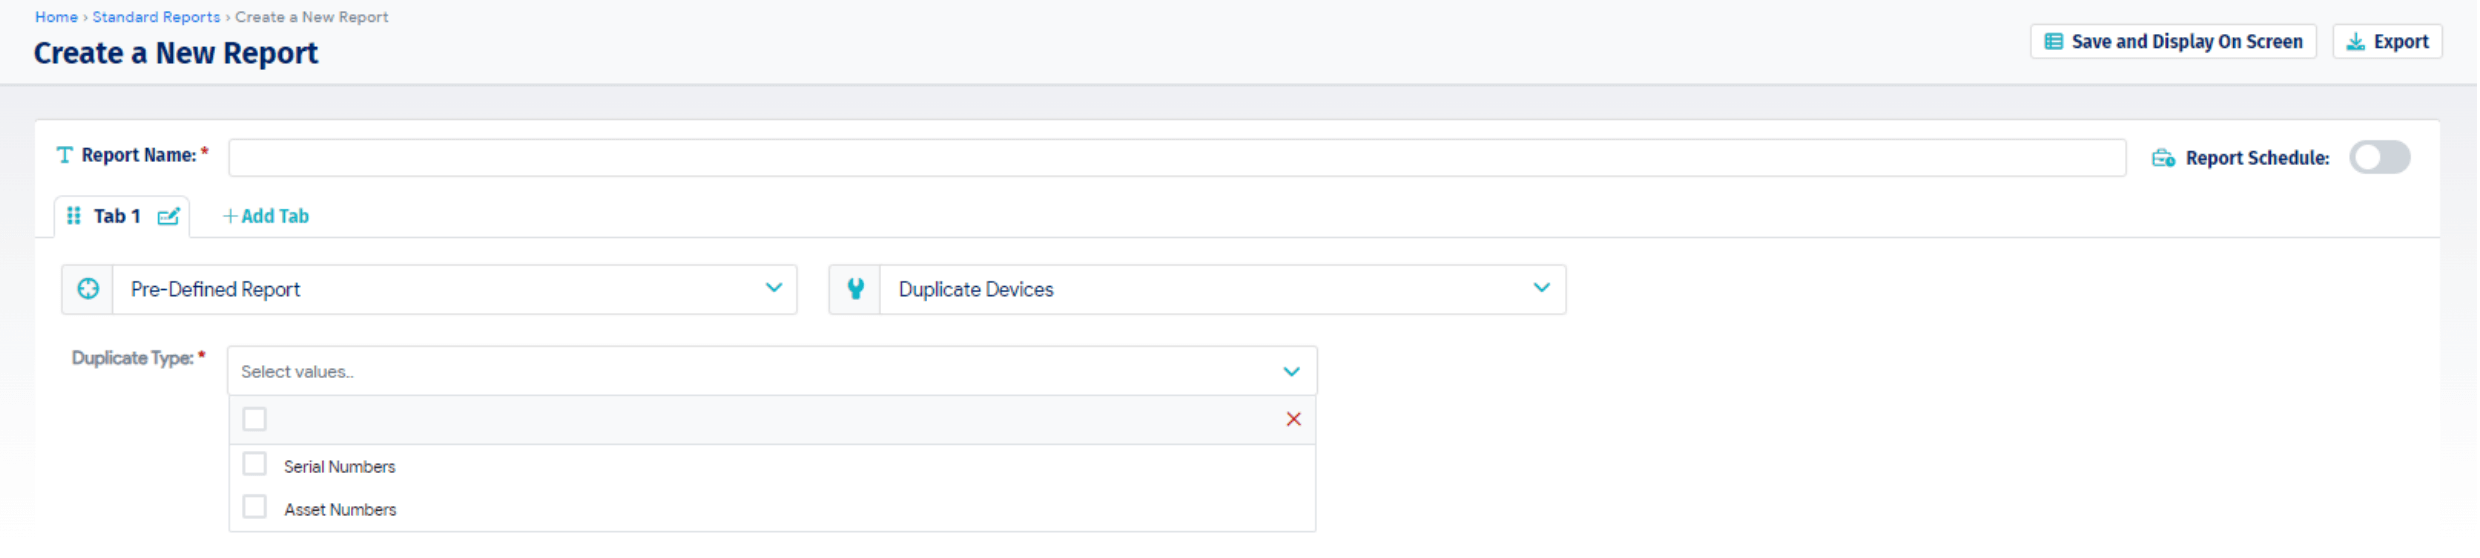Check the Asset Numbers checkbox
The height and width of the screenshot is (558, 2480).
coord(255,507)
